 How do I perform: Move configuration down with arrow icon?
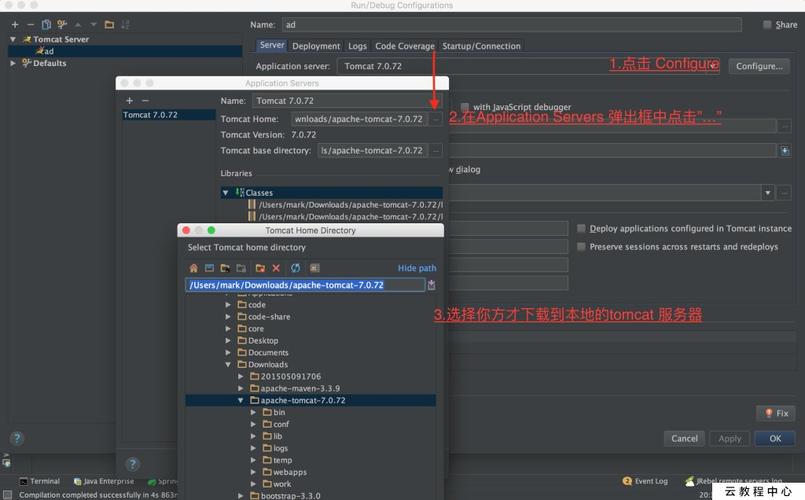point(93,24)
